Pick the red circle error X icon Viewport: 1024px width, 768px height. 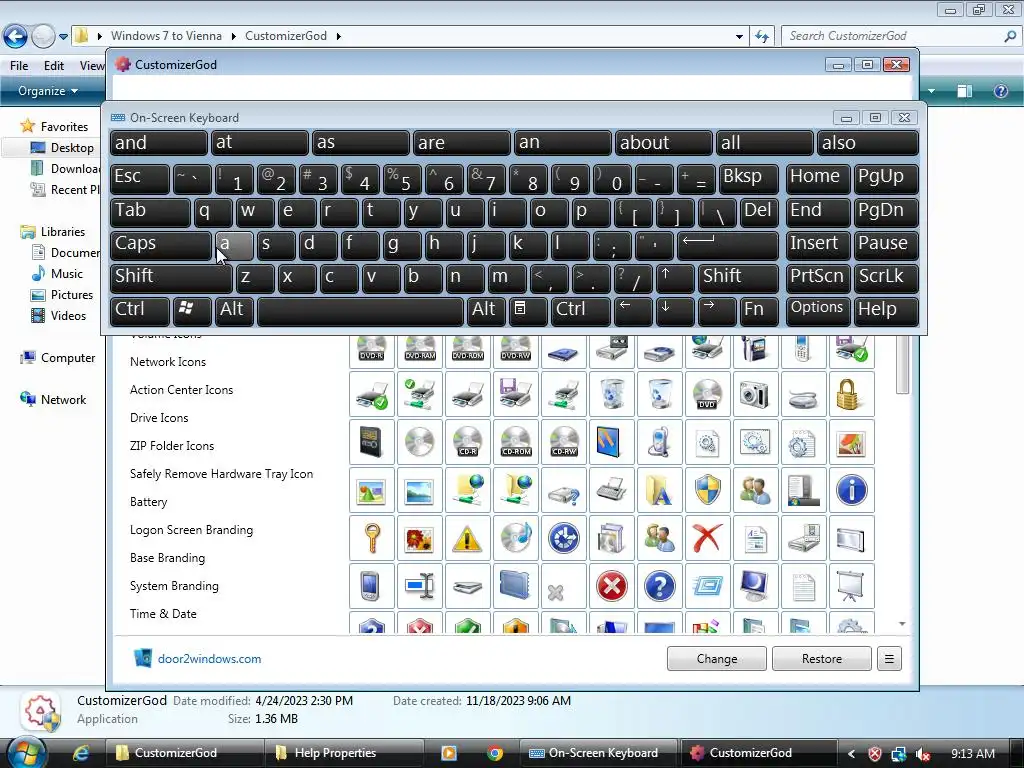(611, 586)
